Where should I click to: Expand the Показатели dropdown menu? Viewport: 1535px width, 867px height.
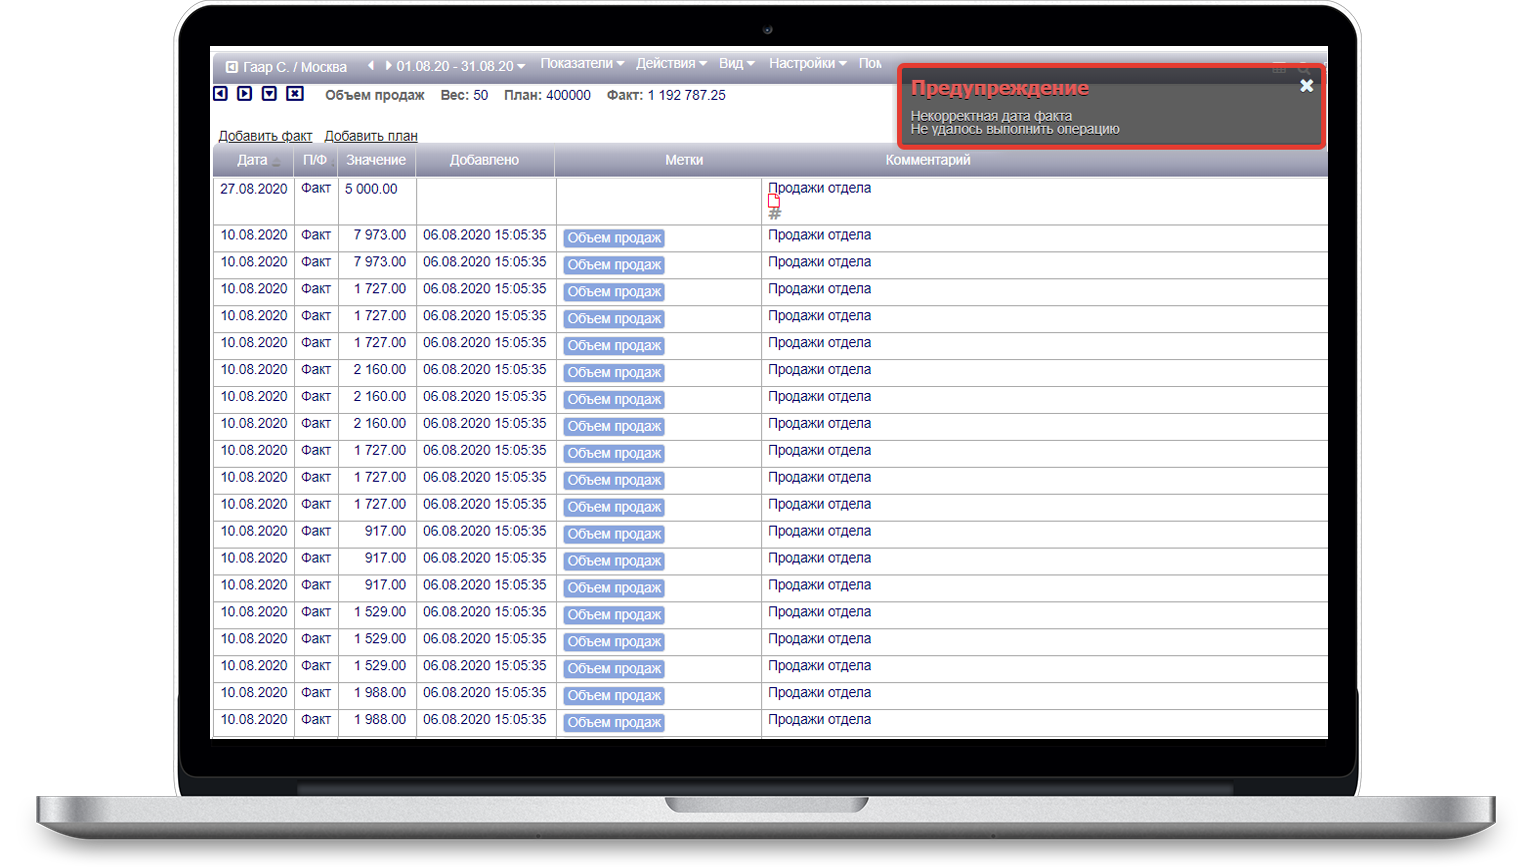(582, 64)
